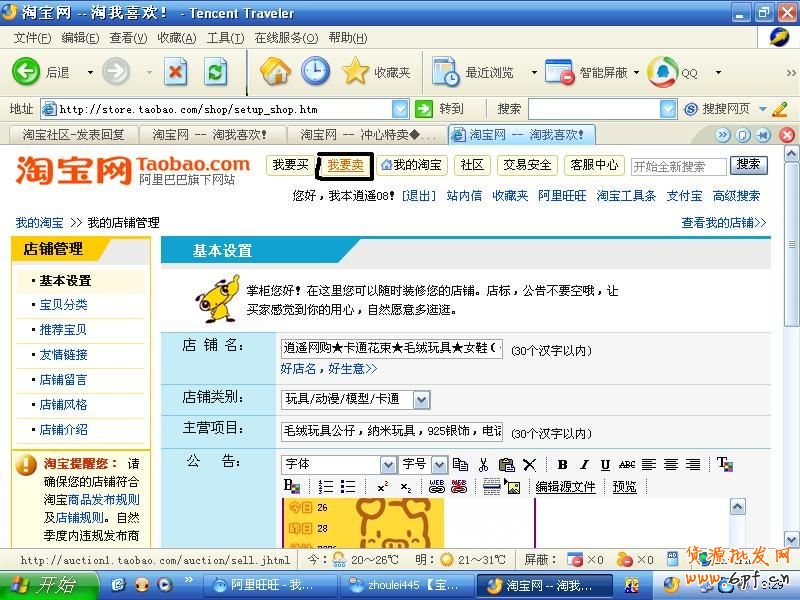Click the Taobao 开始全新搜索 search field
Viewport: 800px width, 600px height.
tap(679, 166)
